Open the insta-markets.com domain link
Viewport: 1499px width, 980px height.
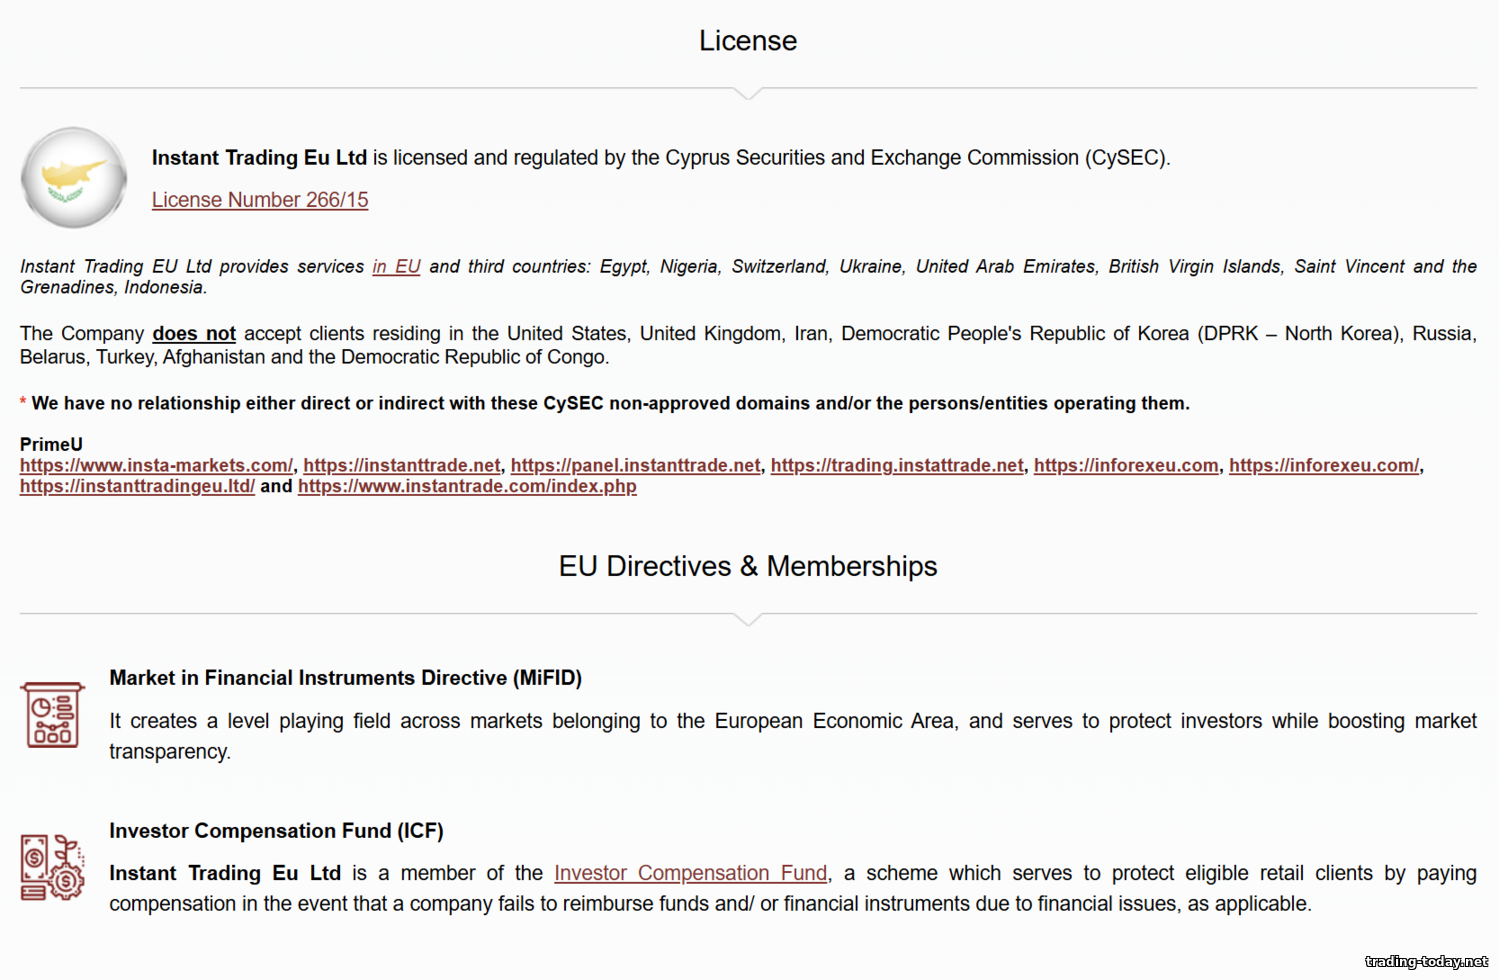(x=156, y=465)
